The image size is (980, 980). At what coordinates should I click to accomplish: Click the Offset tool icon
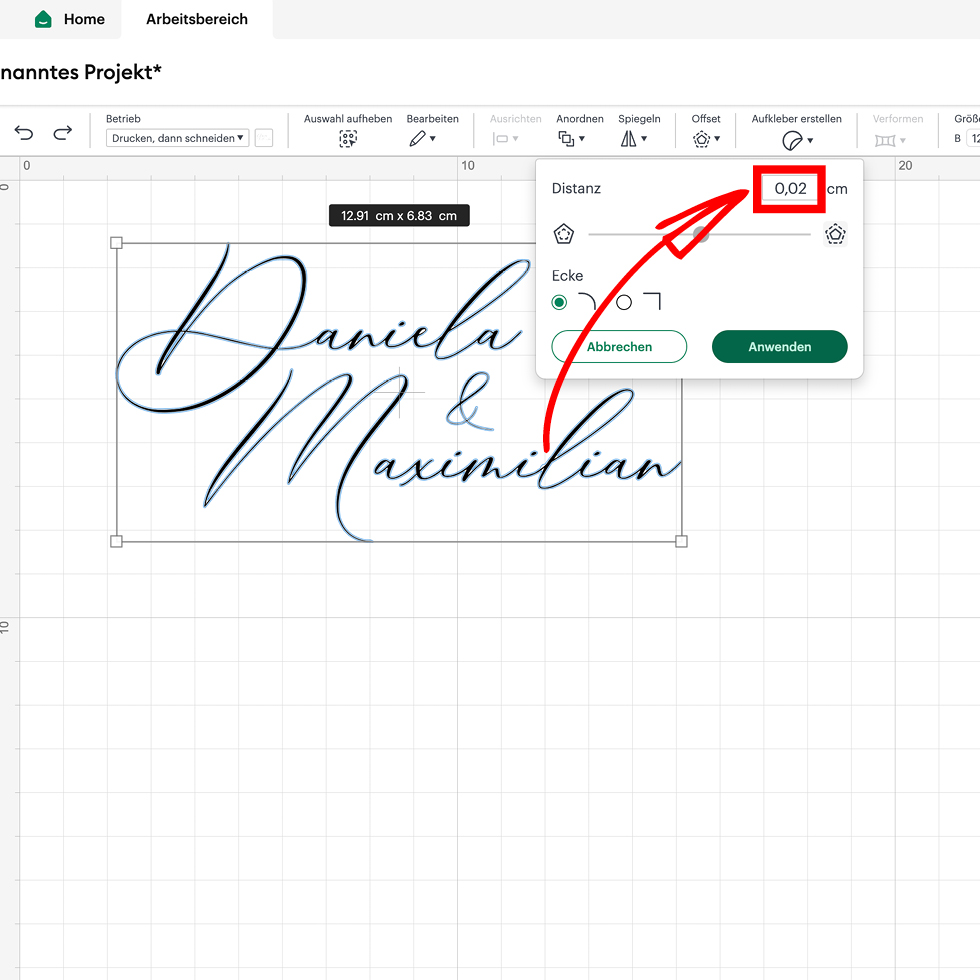[702, 139]
